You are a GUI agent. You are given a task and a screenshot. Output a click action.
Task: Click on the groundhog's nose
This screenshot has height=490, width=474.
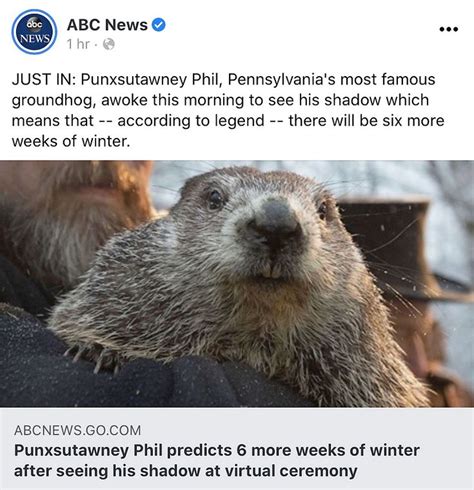point(274,221)
